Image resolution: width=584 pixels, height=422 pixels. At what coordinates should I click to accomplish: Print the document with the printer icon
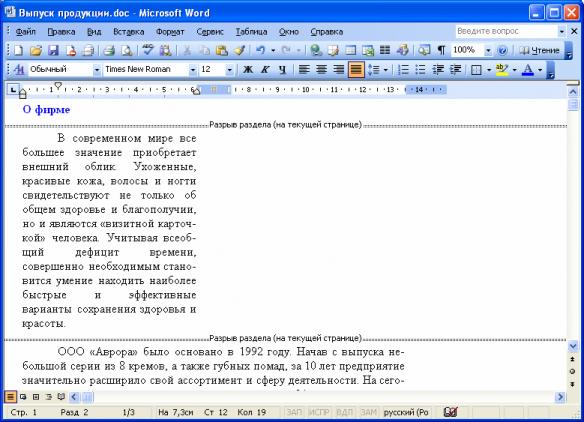(109, 50)
